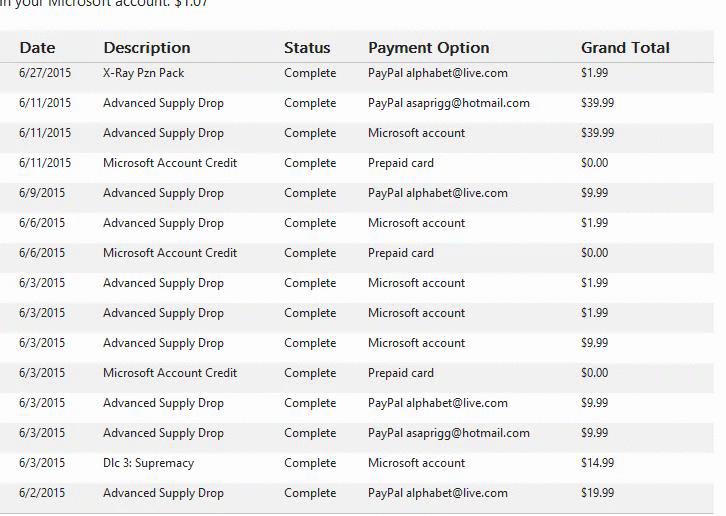
Task: Click PayPal asaprigg@hotmail.com in the $39.99 row
Action: 448,103
